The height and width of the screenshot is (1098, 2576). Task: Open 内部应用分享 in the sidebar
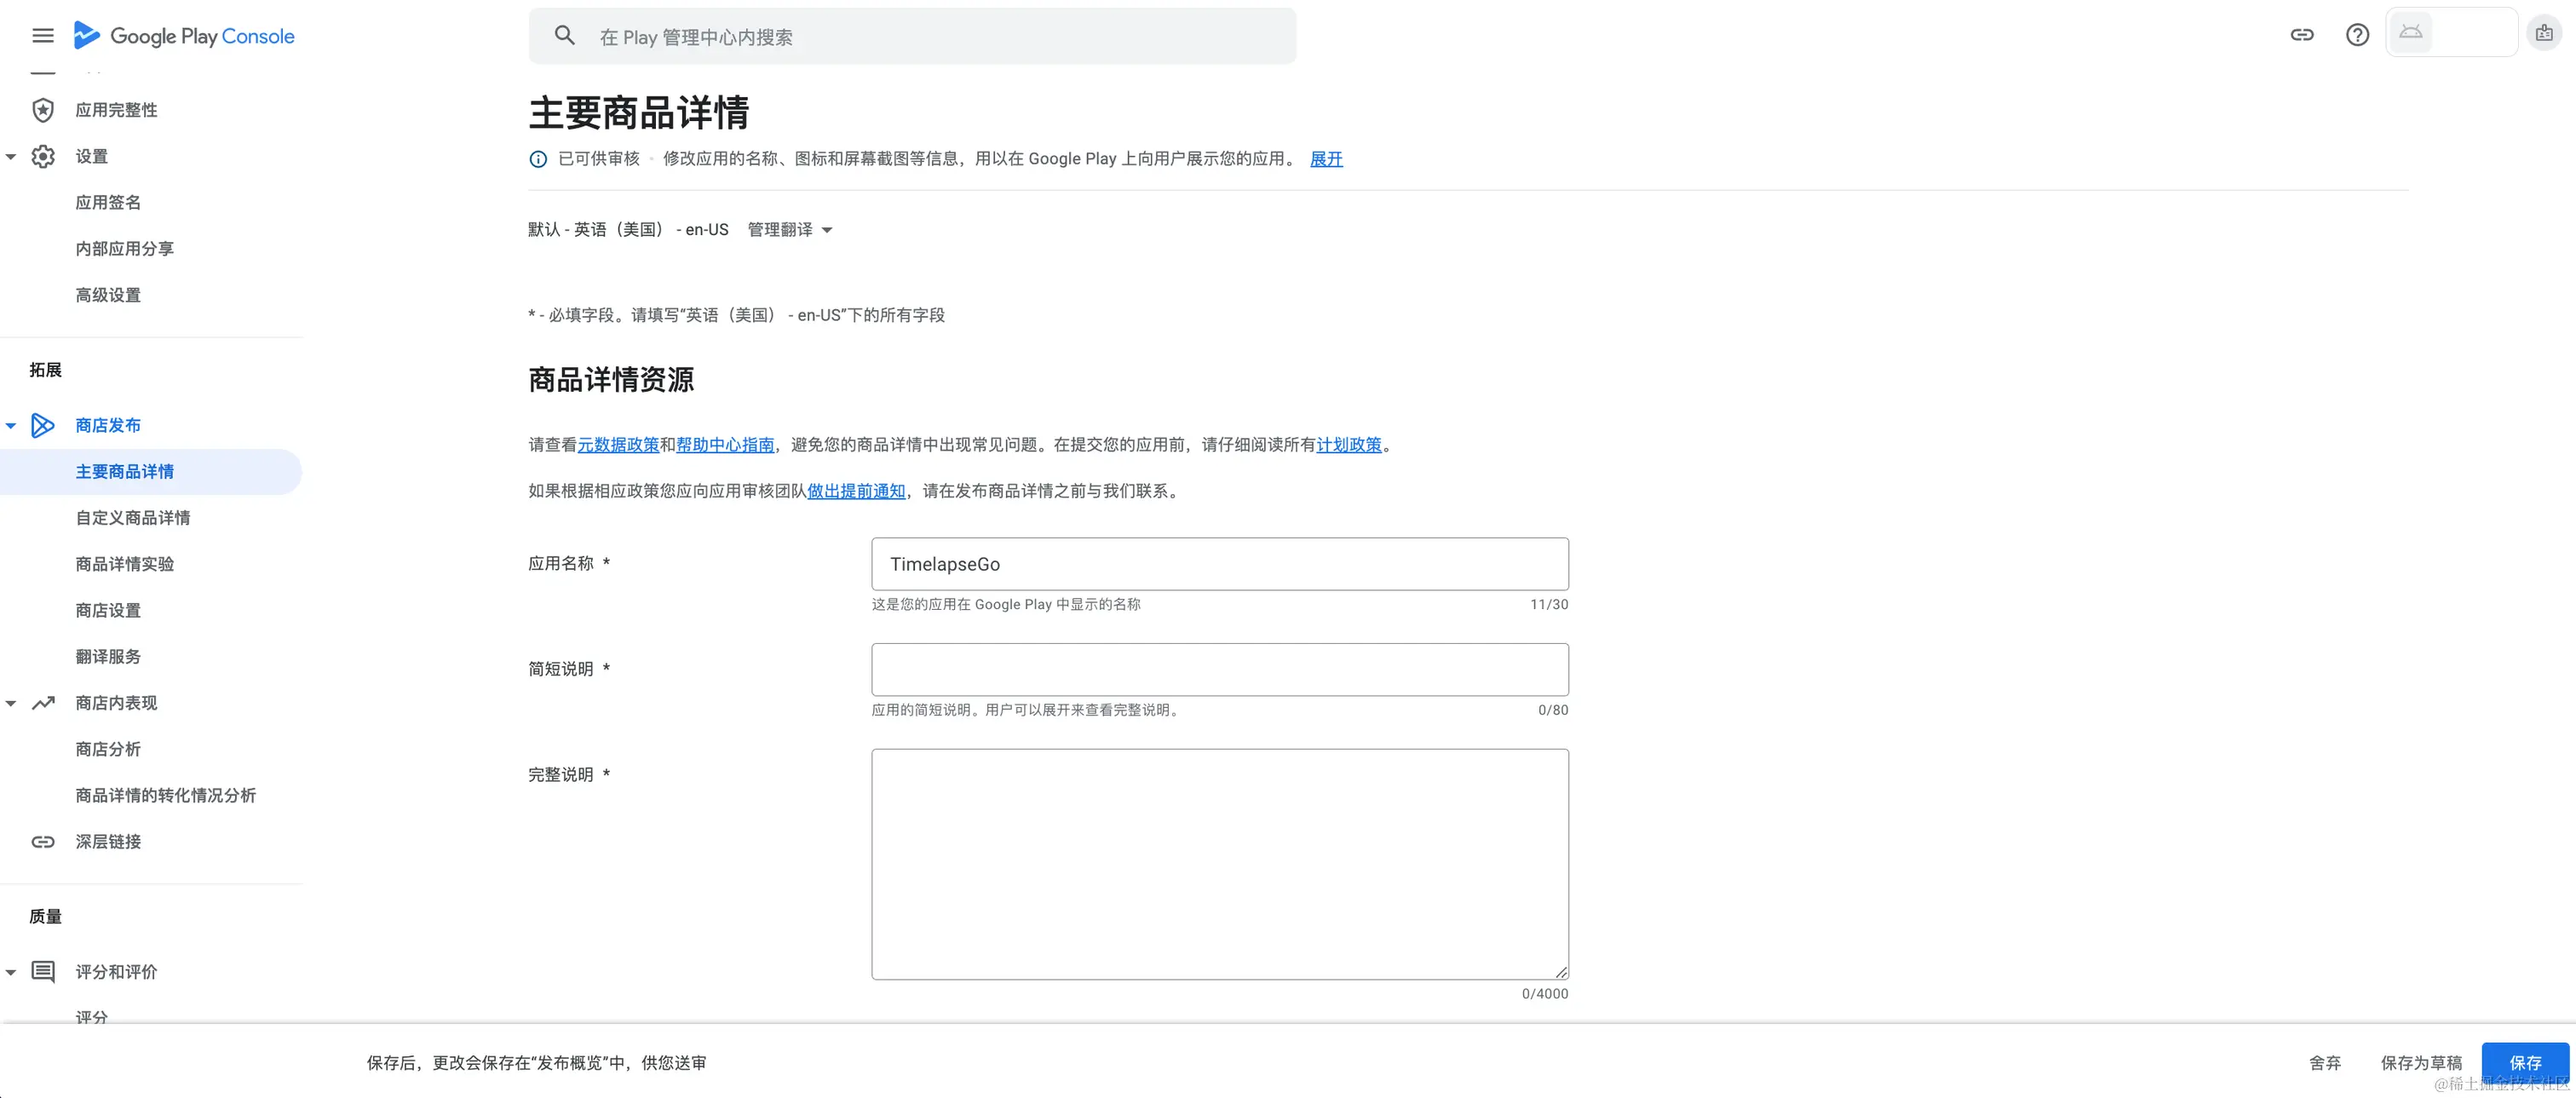tap(125, 249)
